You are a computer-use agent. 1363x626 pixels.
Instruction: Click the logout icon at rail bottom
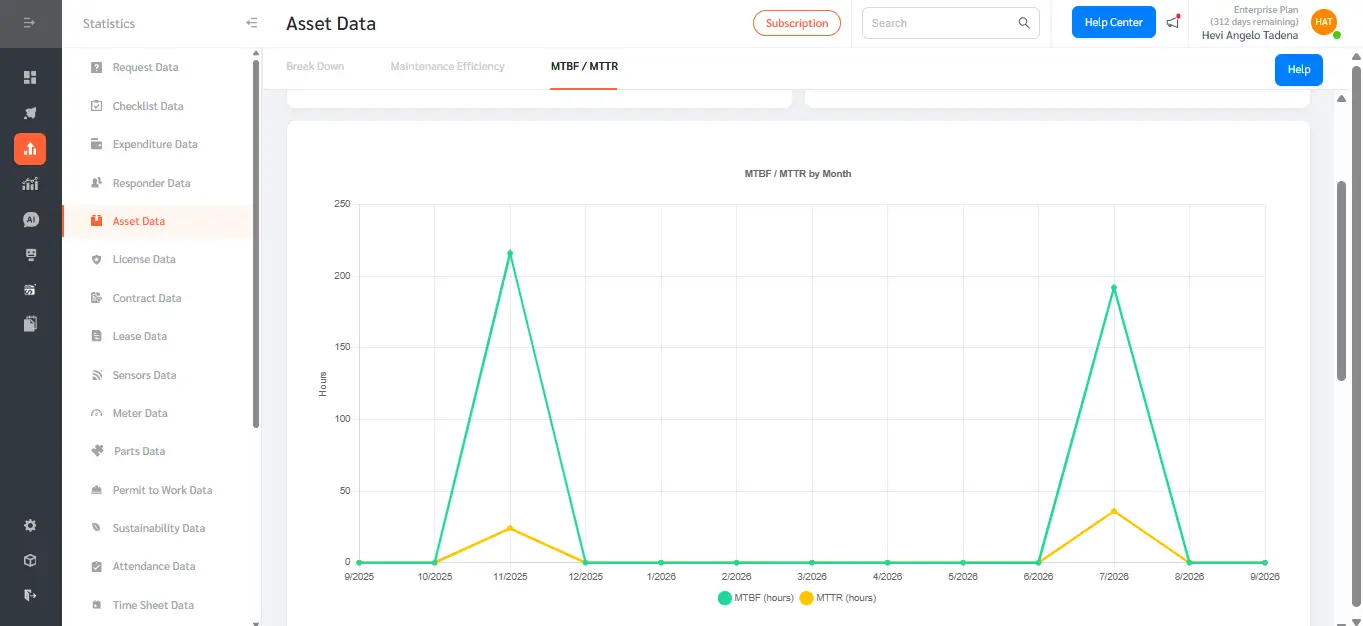pos(30,595)
